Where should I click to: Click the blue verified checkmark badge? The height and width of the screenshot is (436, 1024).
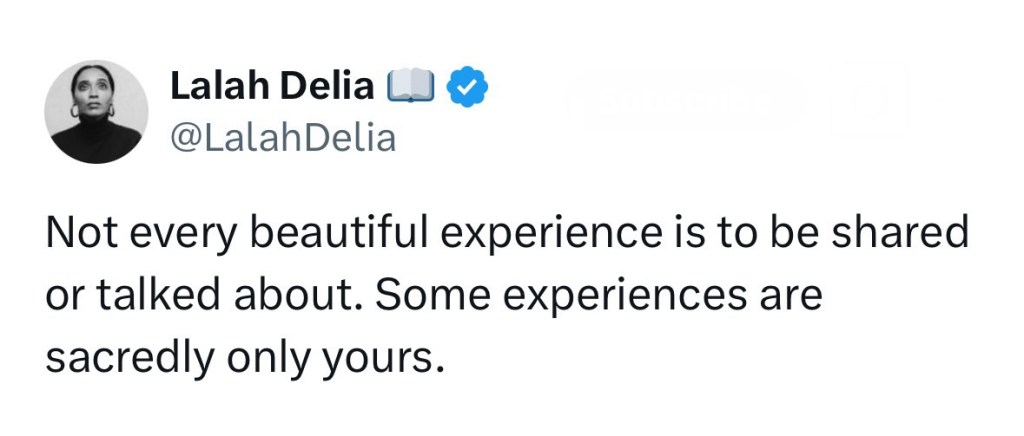coord(467,88)
